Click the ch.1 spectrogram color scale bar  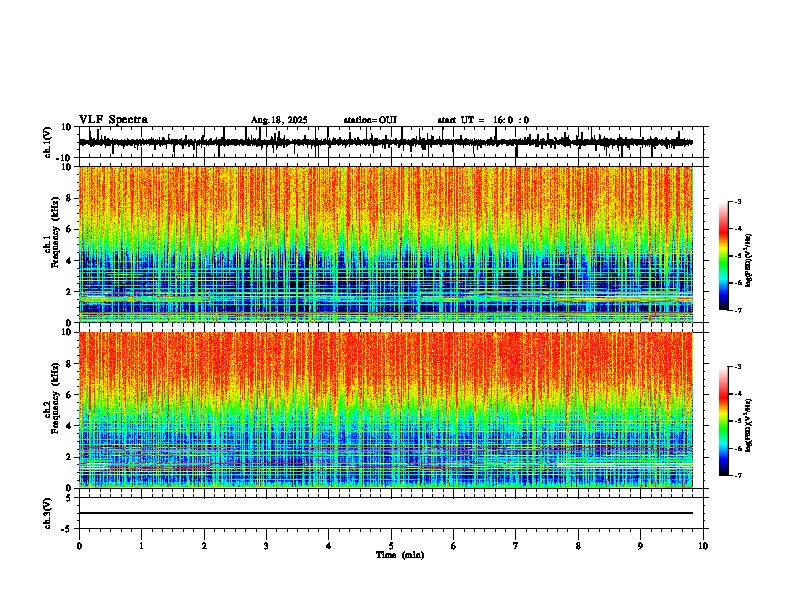point(723,256)
